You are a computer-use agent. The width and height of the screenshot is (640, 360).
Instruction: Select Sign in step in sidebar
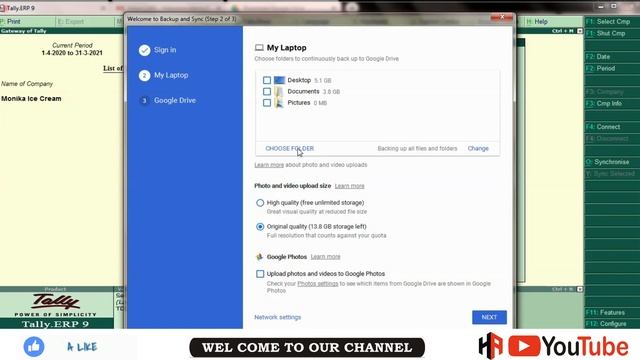point(165,50)
